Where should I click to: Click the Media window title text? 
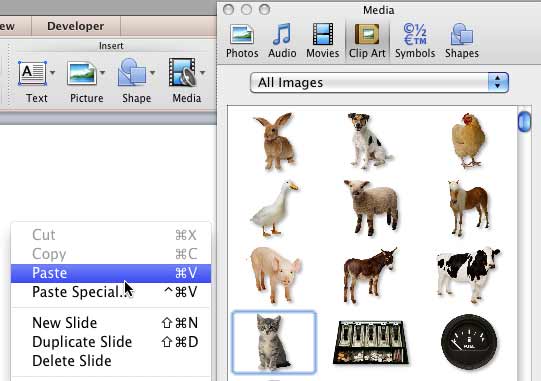pos(378,10)
